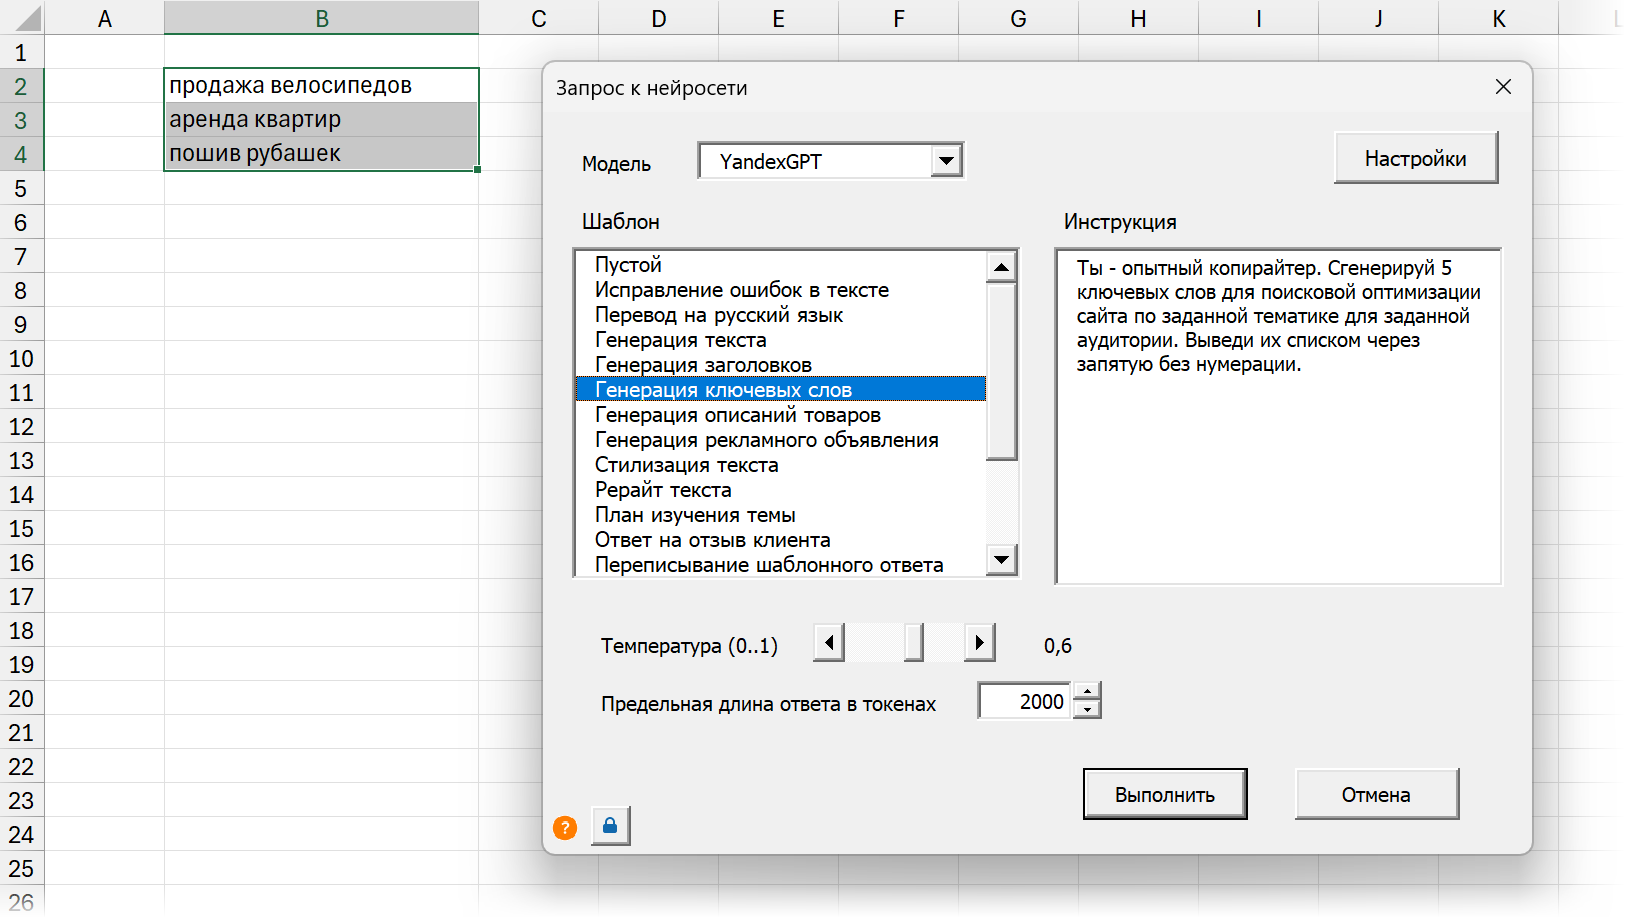Select the Пустой template
The image size is (1625, 918).
pos(628,265)
